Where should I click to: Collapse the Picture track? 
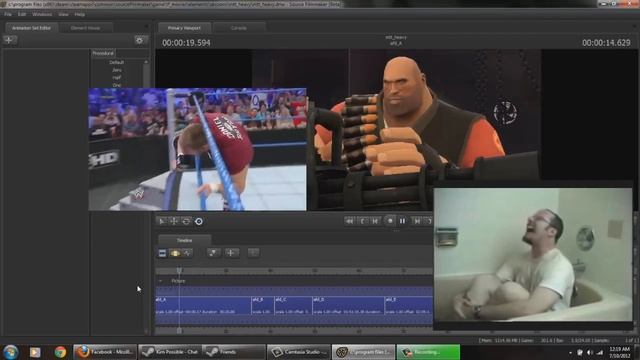pos(160,281)
